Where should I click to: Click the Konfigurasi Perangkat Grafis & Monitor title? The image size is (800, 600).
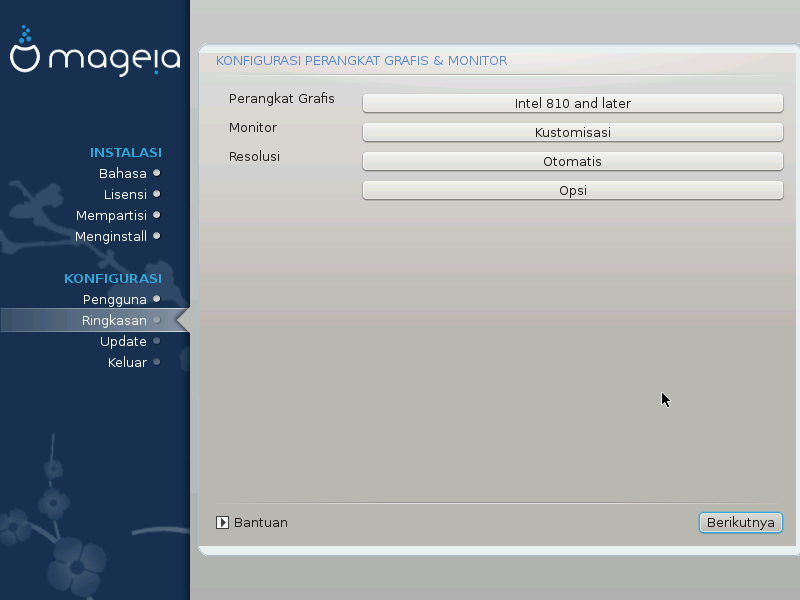tap(361, 61)
